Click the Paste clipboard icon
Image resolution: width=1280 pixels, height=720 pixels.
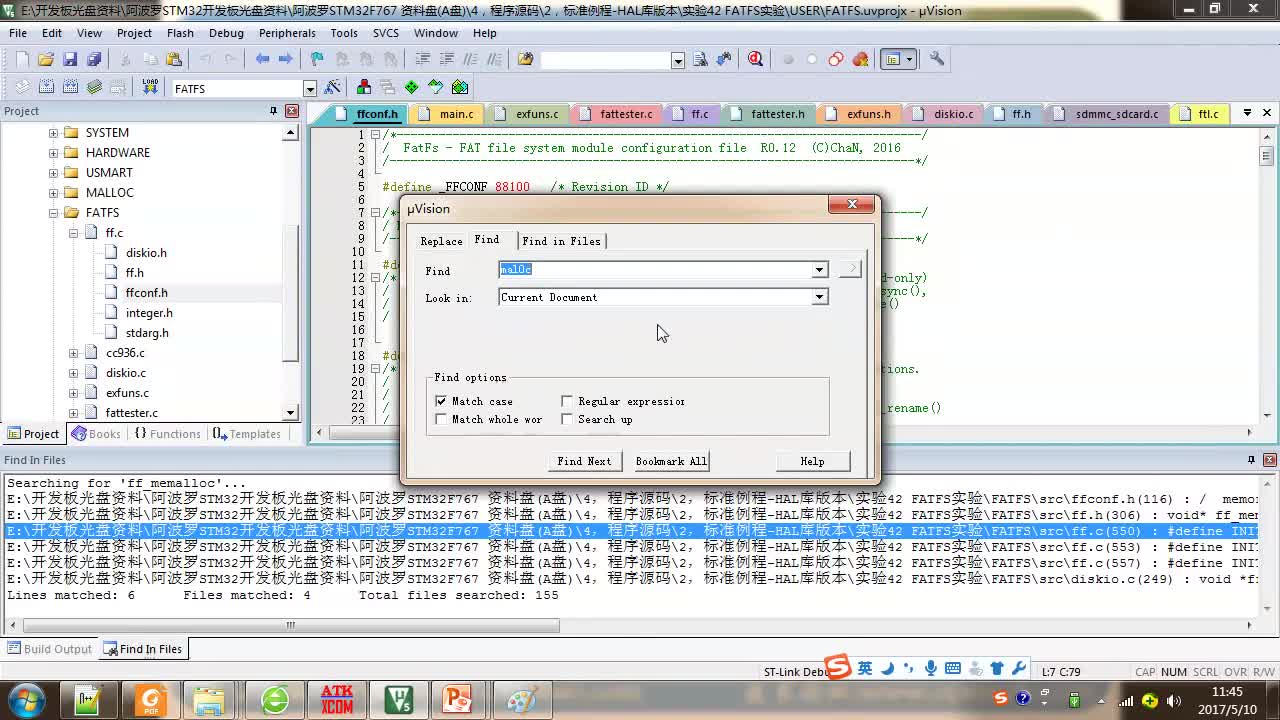point(174,59)
